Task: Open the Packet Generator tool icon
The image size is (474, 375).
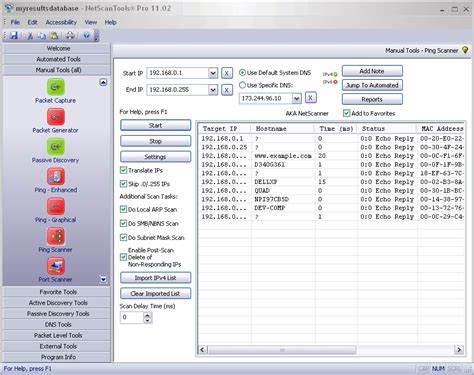Action: coord(56,117)
